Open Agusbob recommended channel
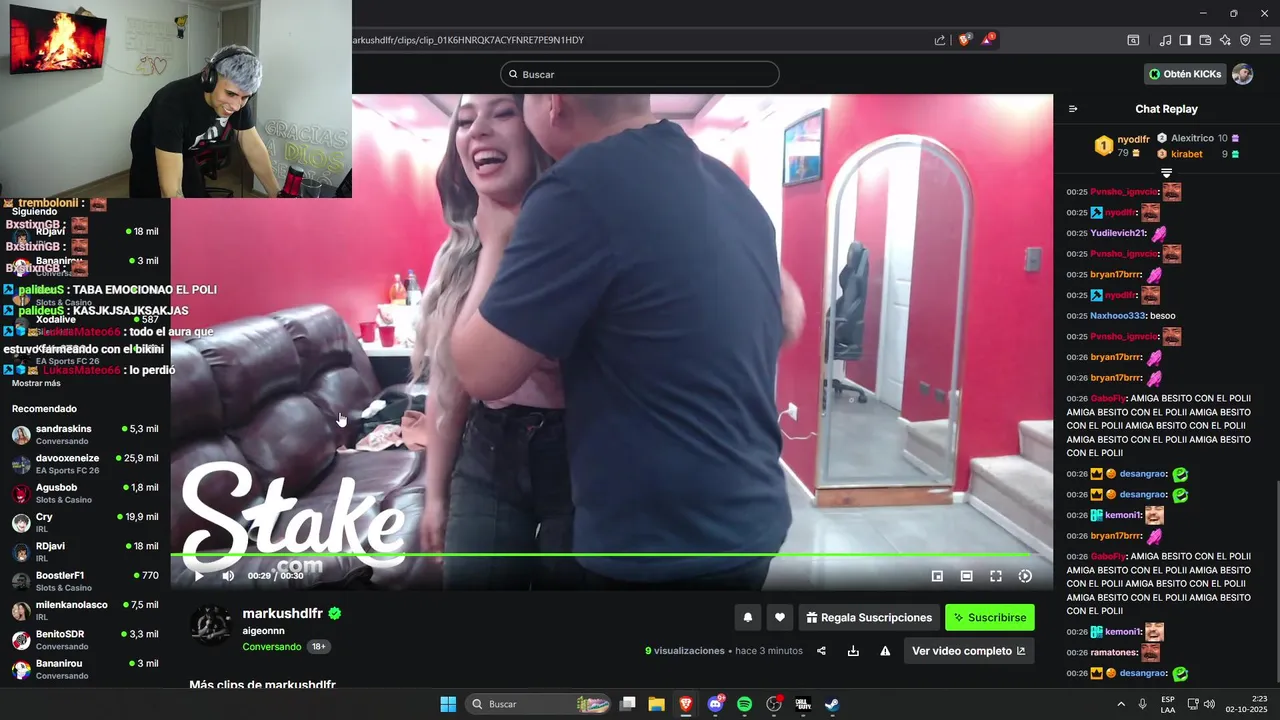This screenshot has width=1280, height=720. tap(85, 493)
